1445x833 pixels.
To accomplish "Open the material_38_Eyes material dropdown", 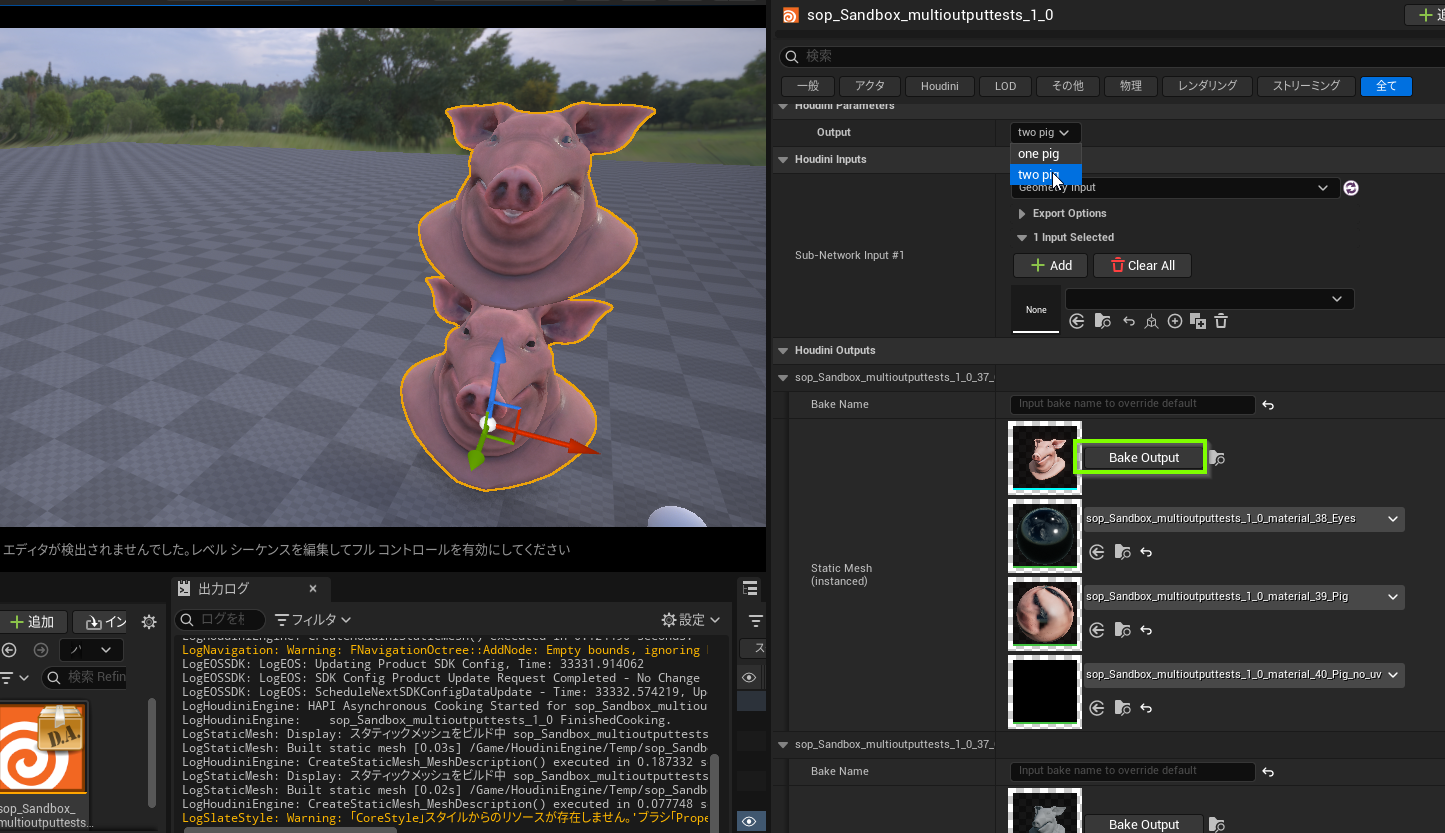I will pyautogui.click(x=1393, y=519).
